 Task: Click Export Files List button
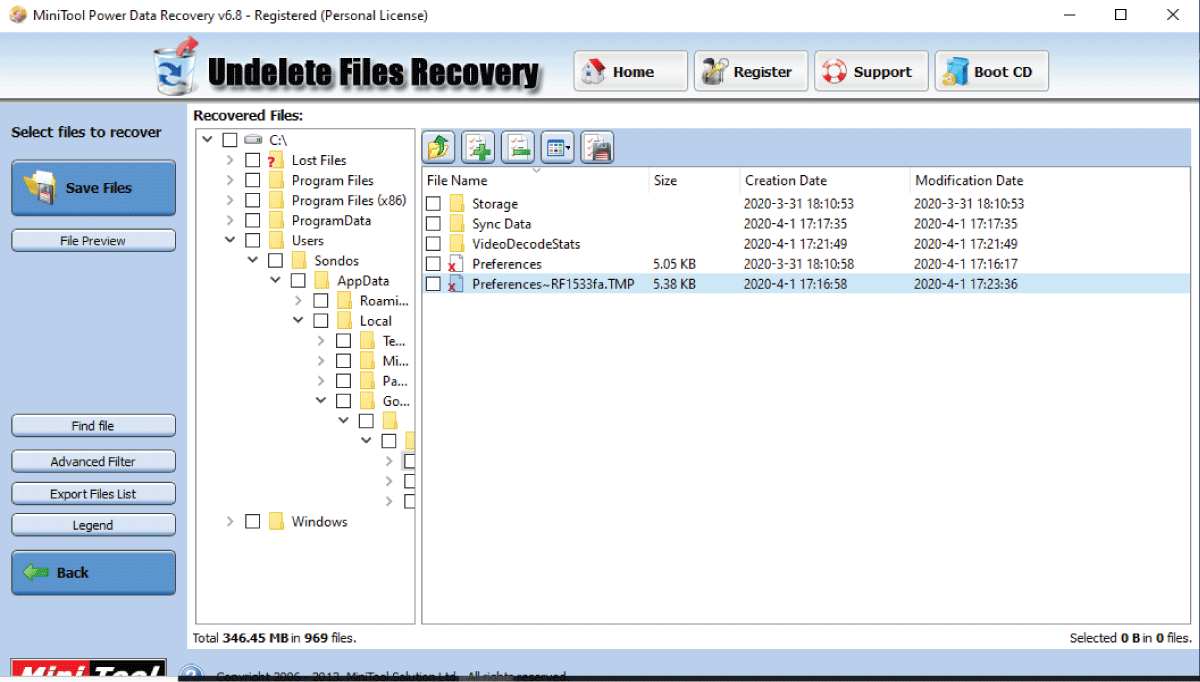[93, 493]
